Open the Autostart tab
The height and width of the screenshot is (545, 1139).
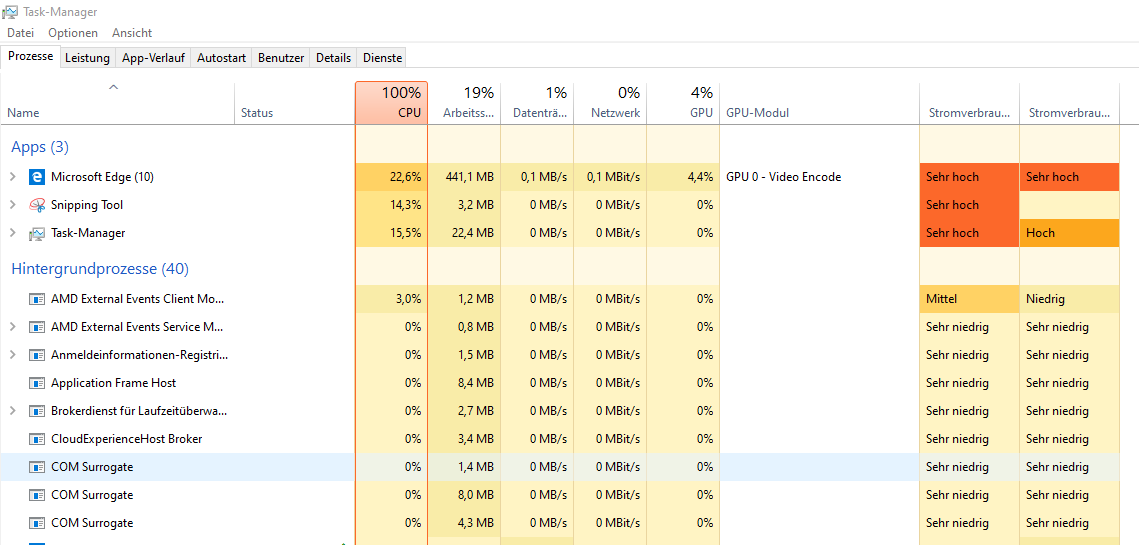[x=222, y=58]
